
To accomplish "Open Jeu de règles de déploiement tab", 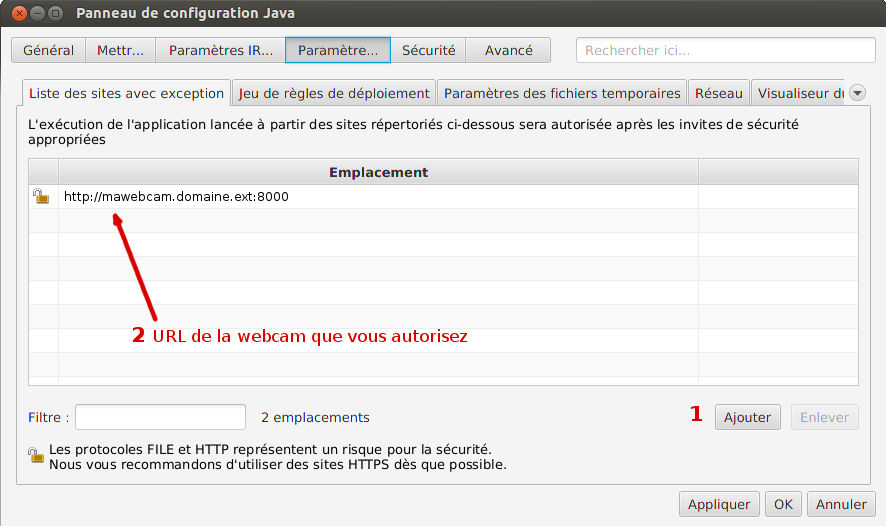I will (x=334, y=93).
